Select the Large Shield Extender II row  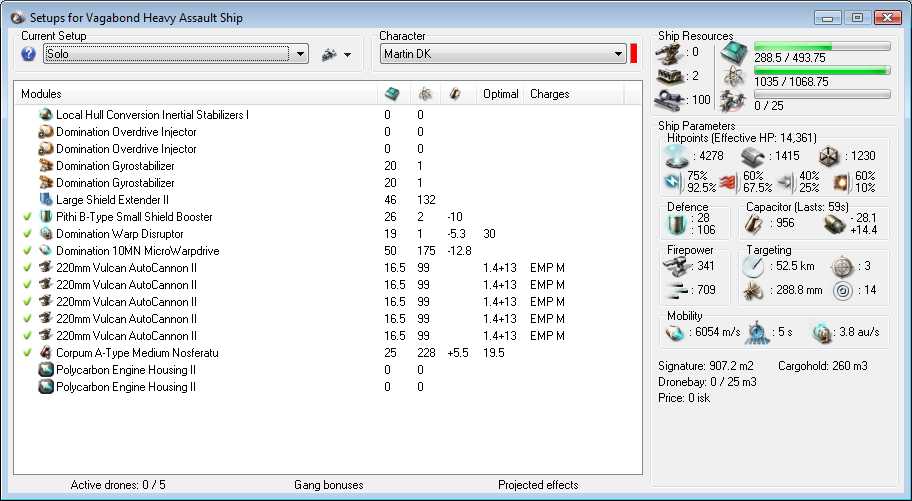click(x=327, y=200)
